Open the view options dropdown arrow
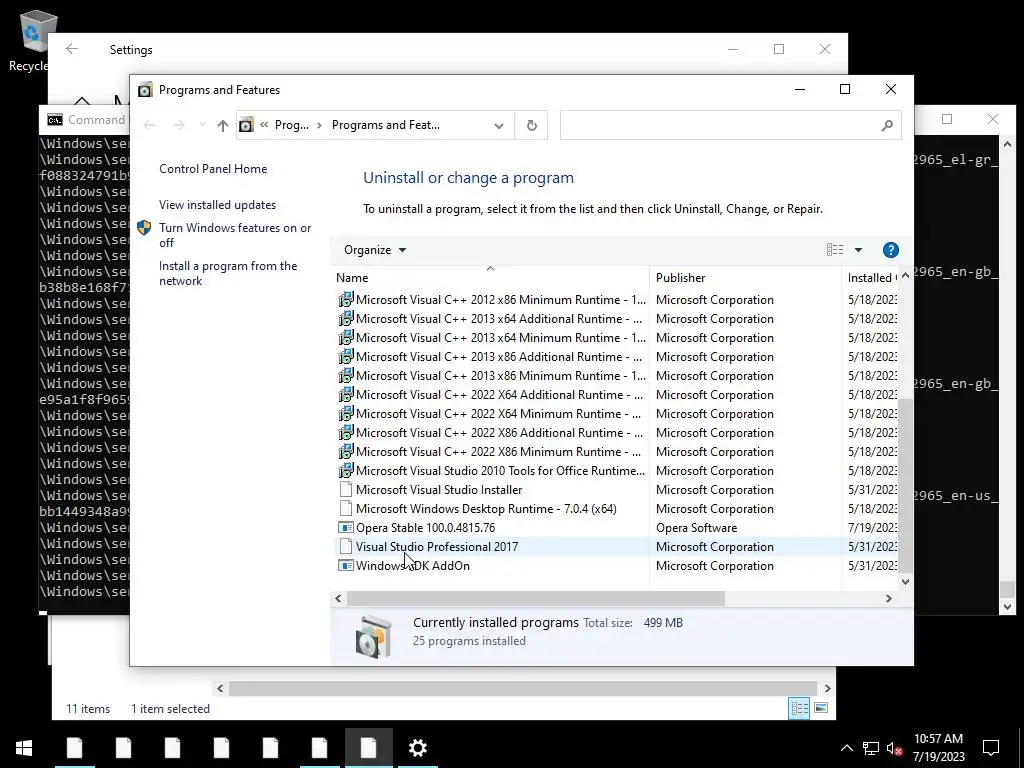This screenshot has height=768, width=1024. pos(858,250)
